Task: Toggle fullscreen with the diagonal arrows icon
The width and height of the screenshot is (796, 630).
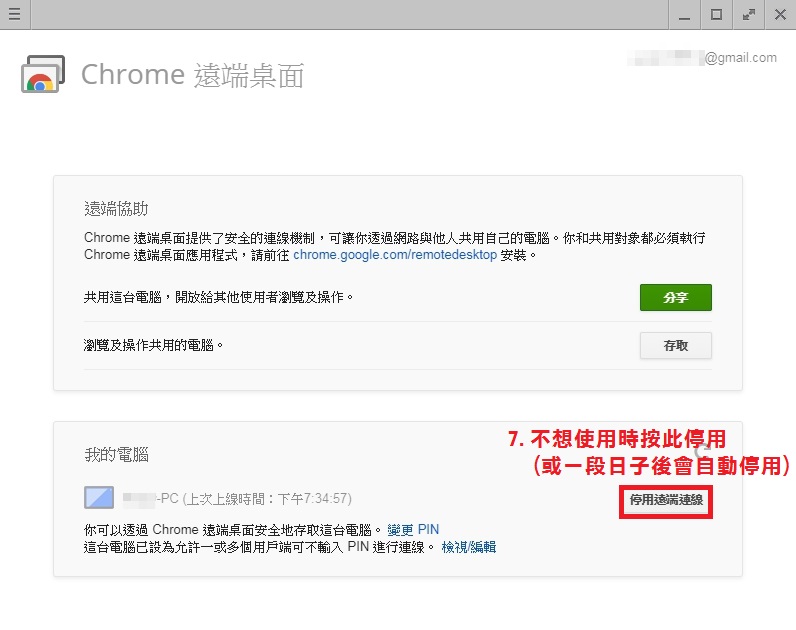Action: [x=748, y=15]
